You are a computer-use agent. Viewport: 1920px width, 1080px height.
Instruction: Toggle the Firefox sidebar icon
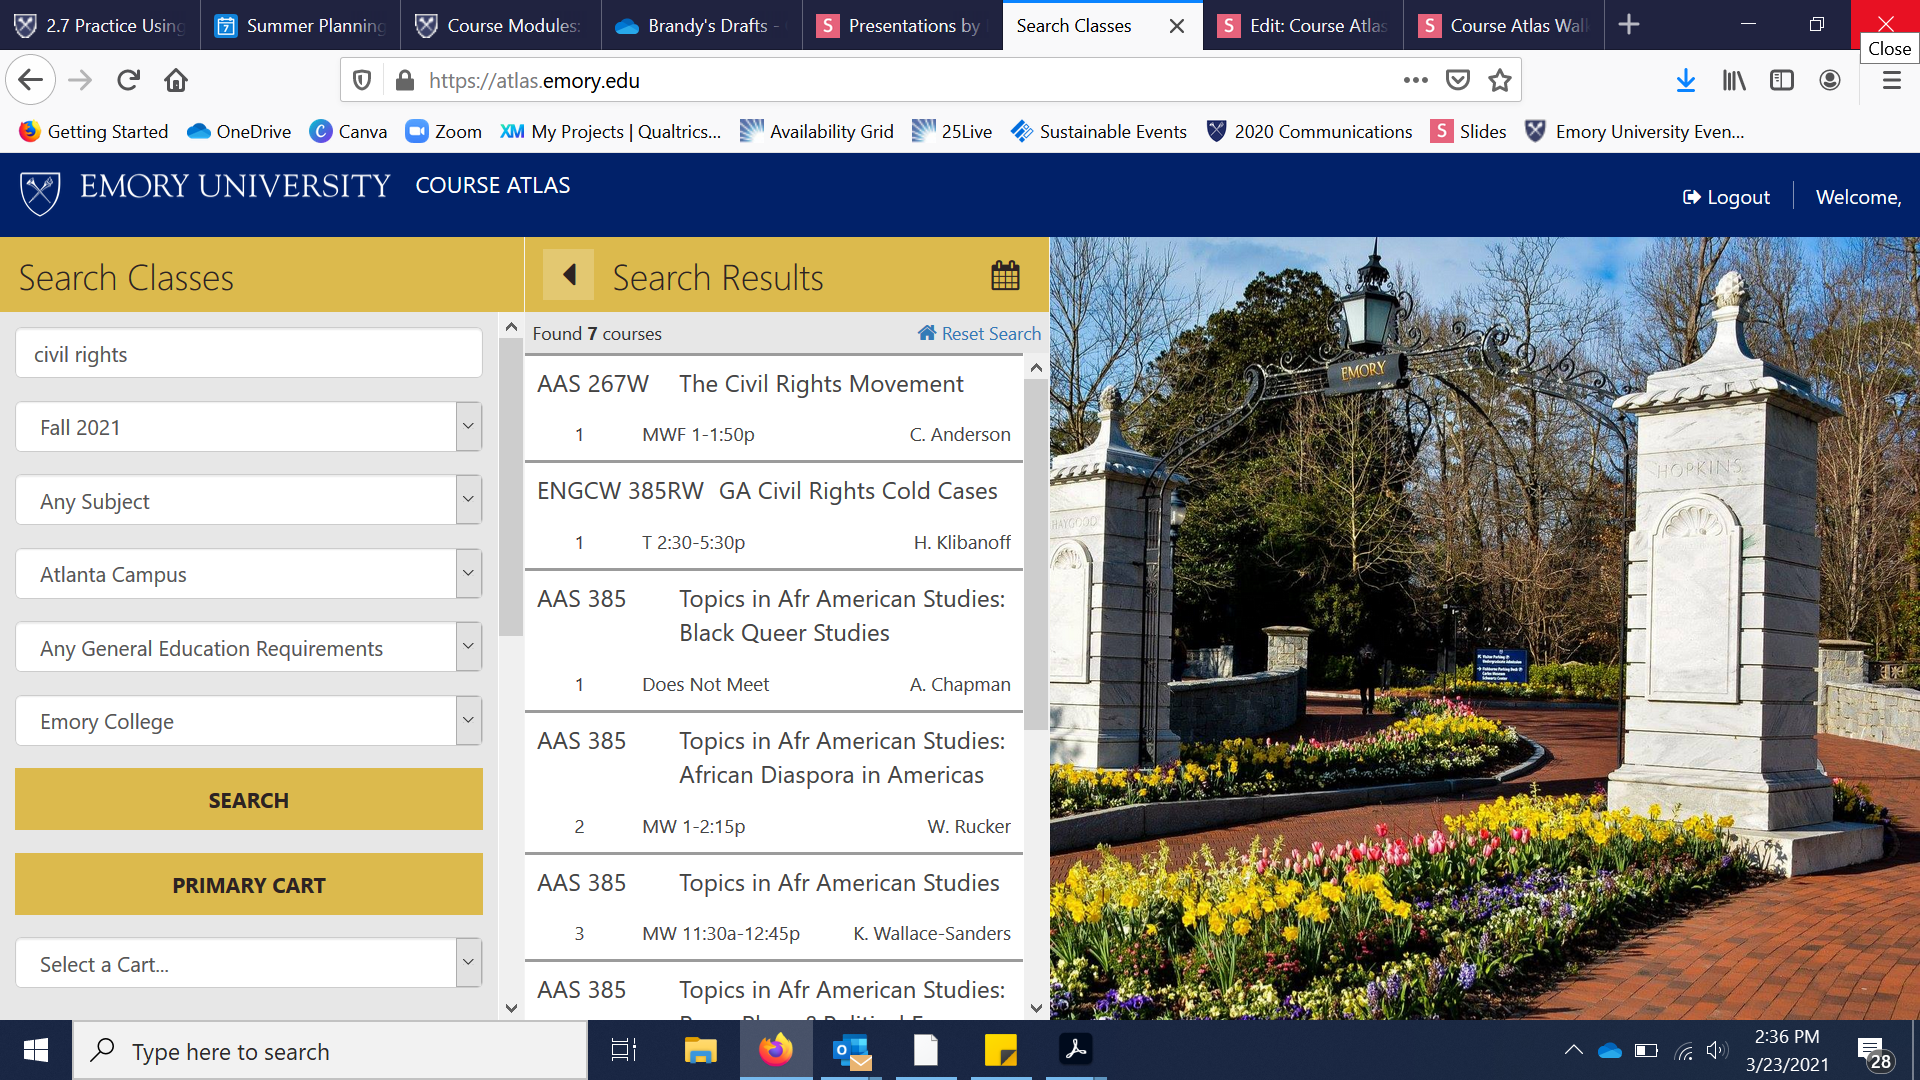[x=1781, y=80]
